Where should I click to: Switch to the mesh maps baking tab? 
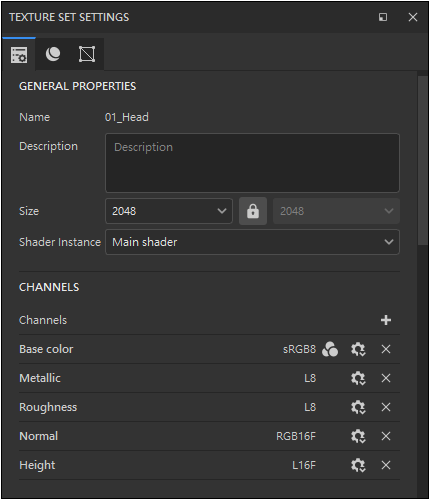53,54
